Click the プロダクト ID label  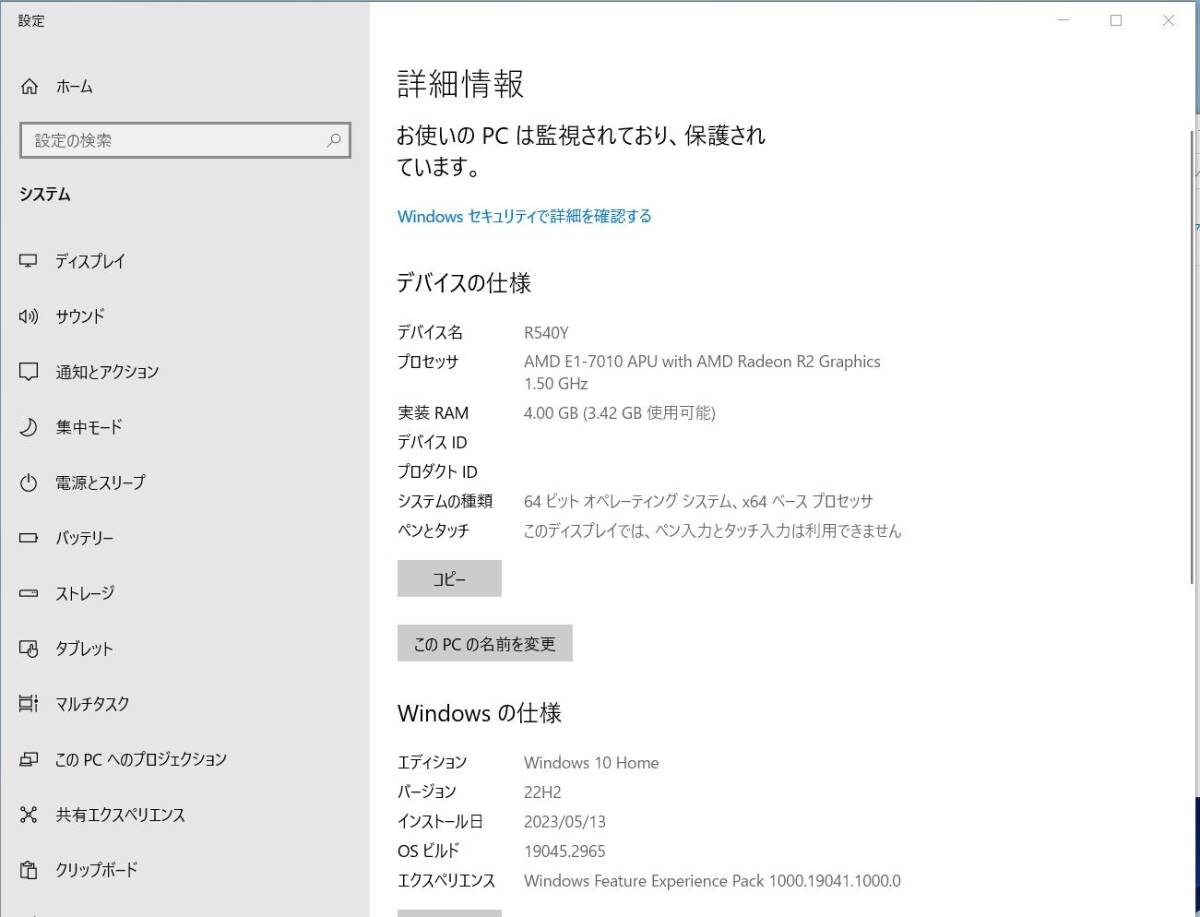coord(437,472)
